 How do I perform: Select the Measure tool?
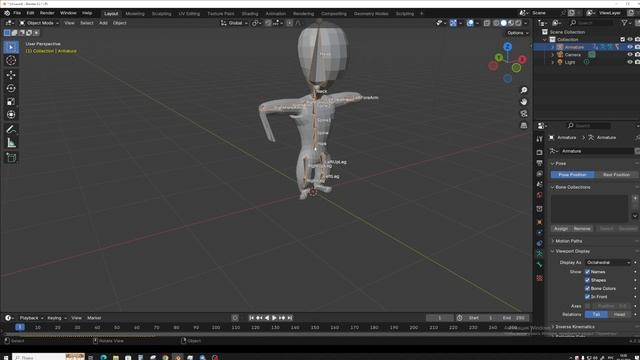11,143
